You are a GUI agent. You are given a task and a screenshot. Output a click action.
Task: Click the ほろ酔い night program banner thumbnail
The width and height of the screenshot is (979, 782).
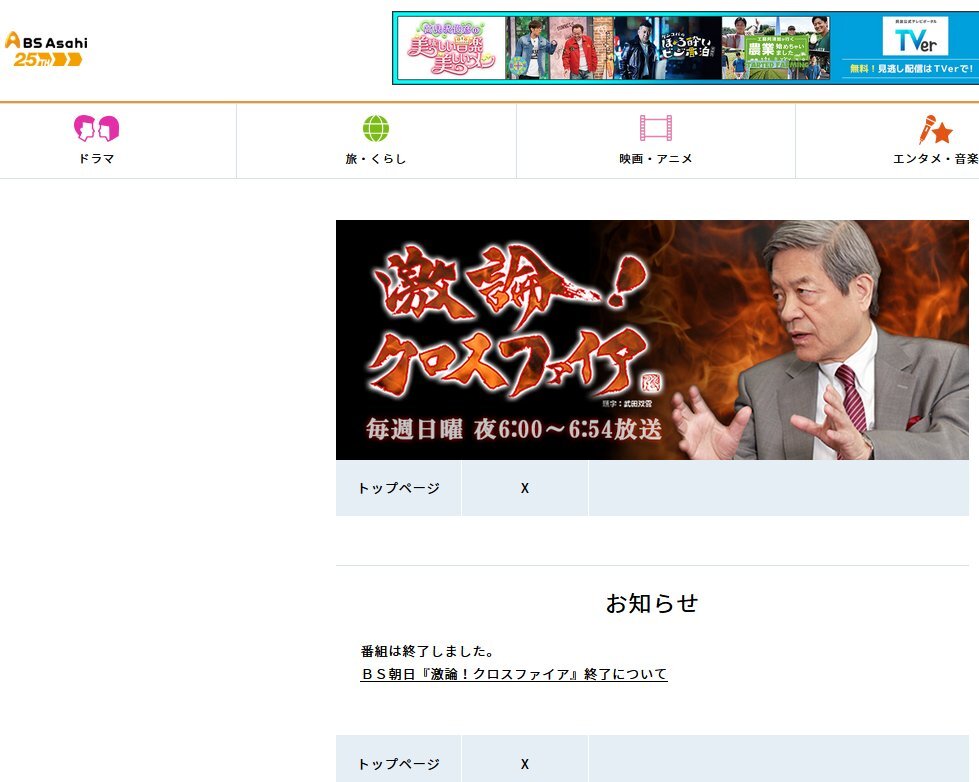(668, 48)
